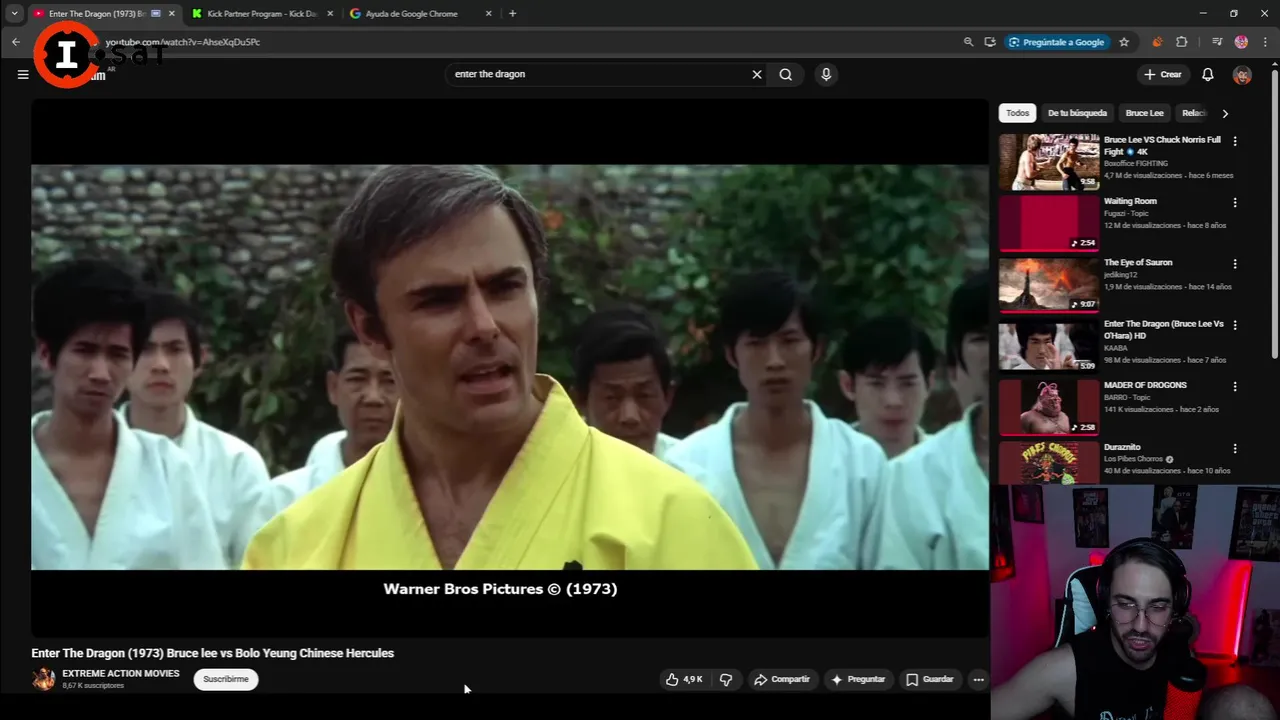Open more actions menu beside Guardar
Viewport: 1280px width, 720px height.
979,679
